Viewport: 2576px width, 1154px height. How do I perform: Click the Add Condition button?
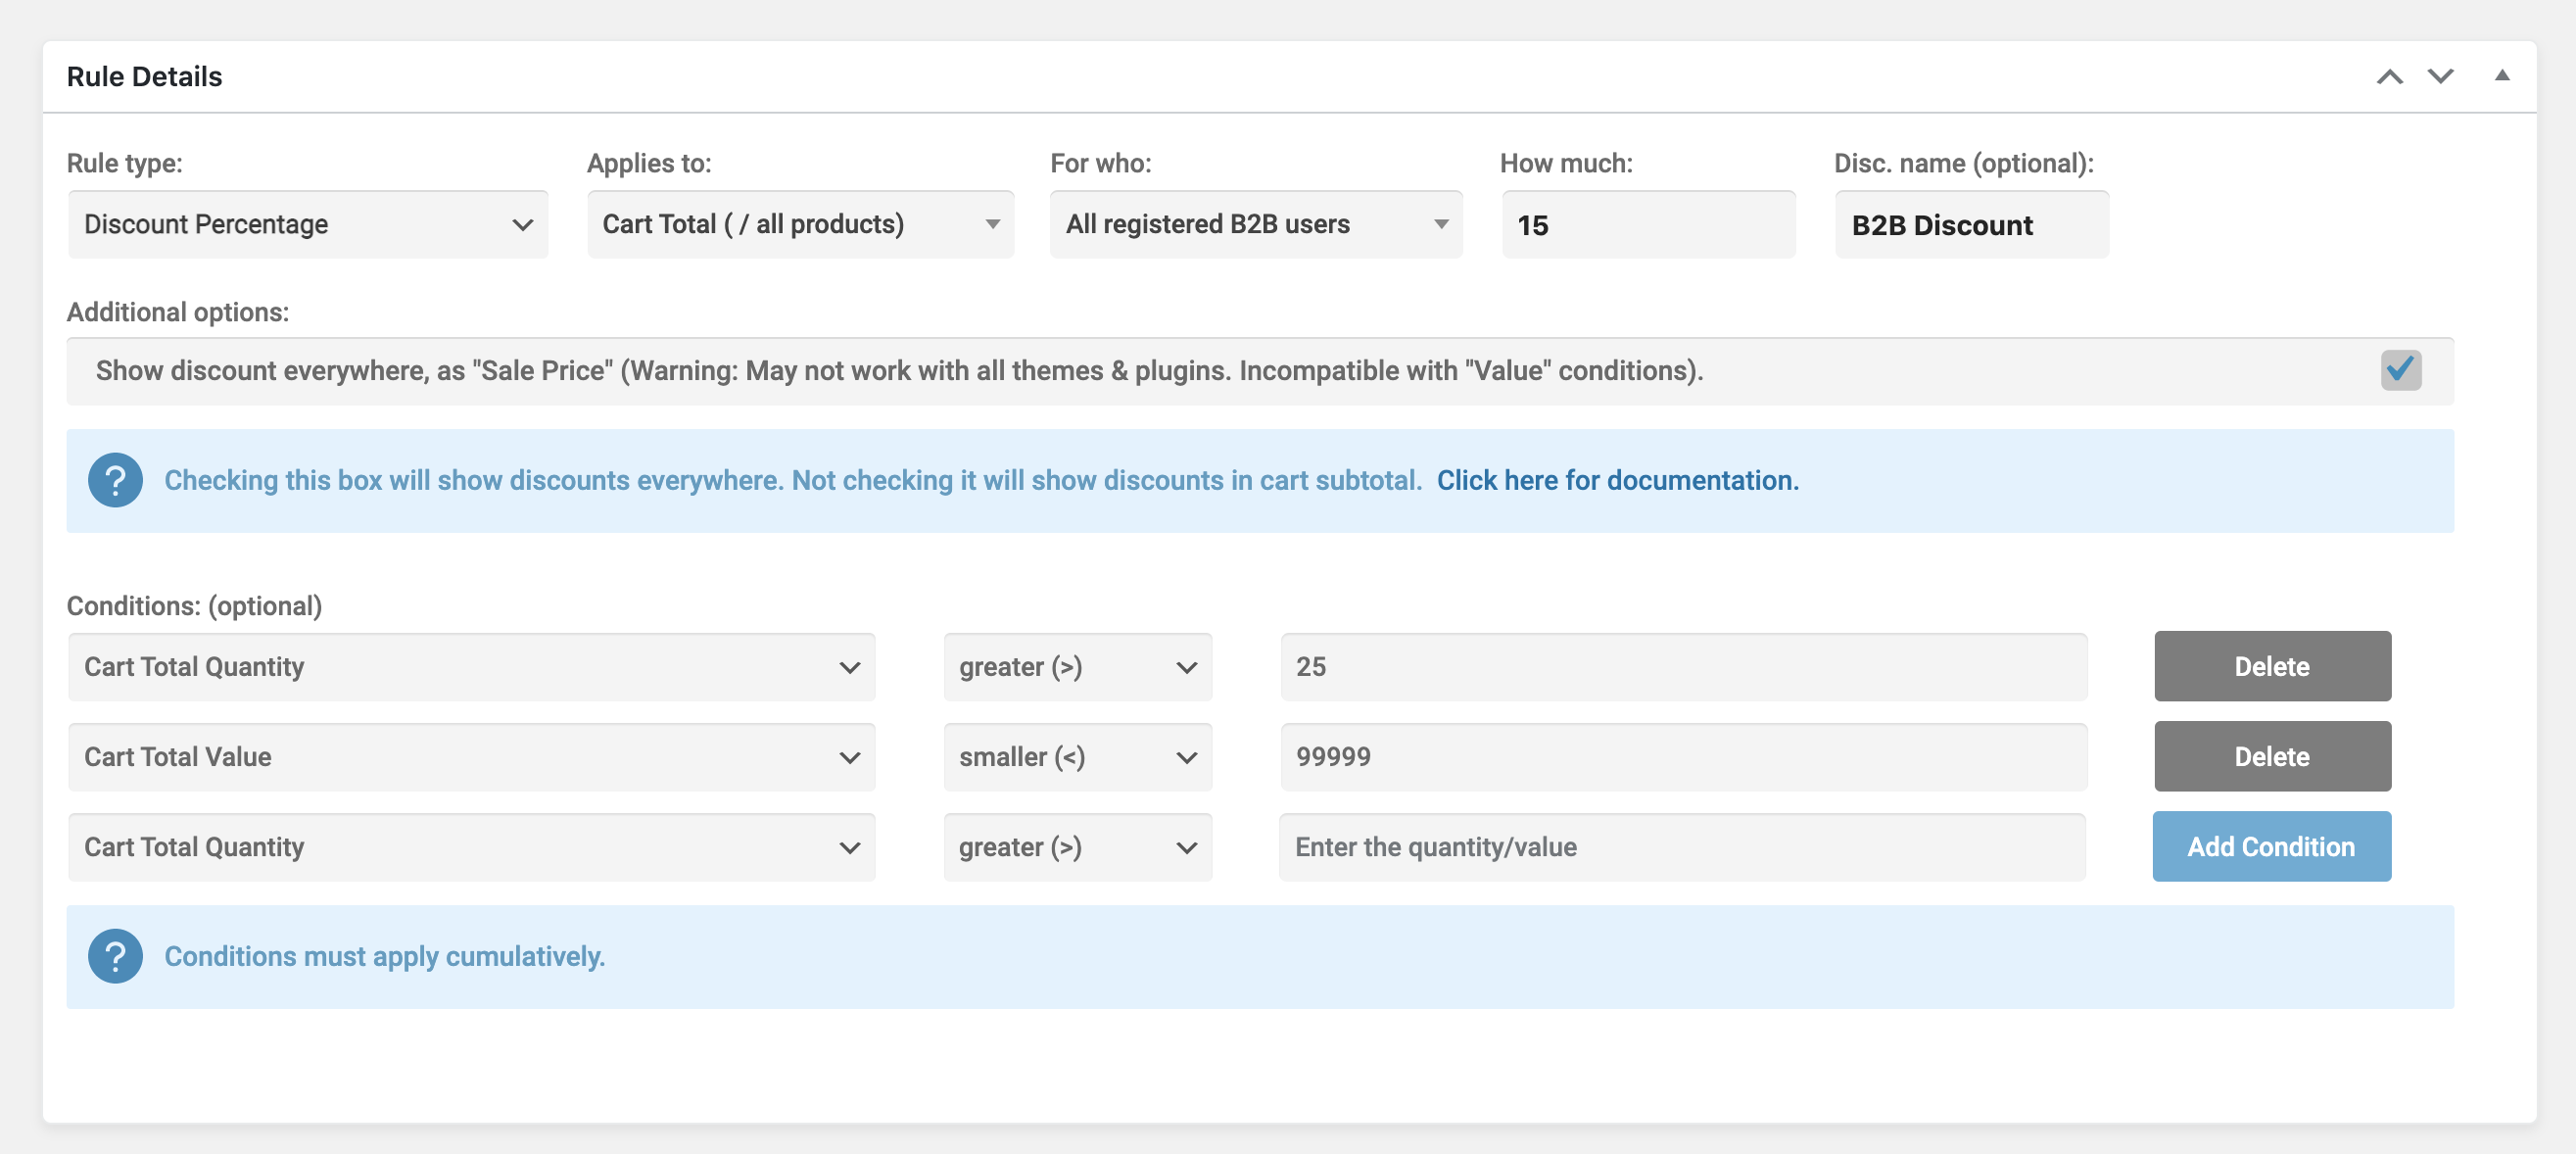[2271, 846]
